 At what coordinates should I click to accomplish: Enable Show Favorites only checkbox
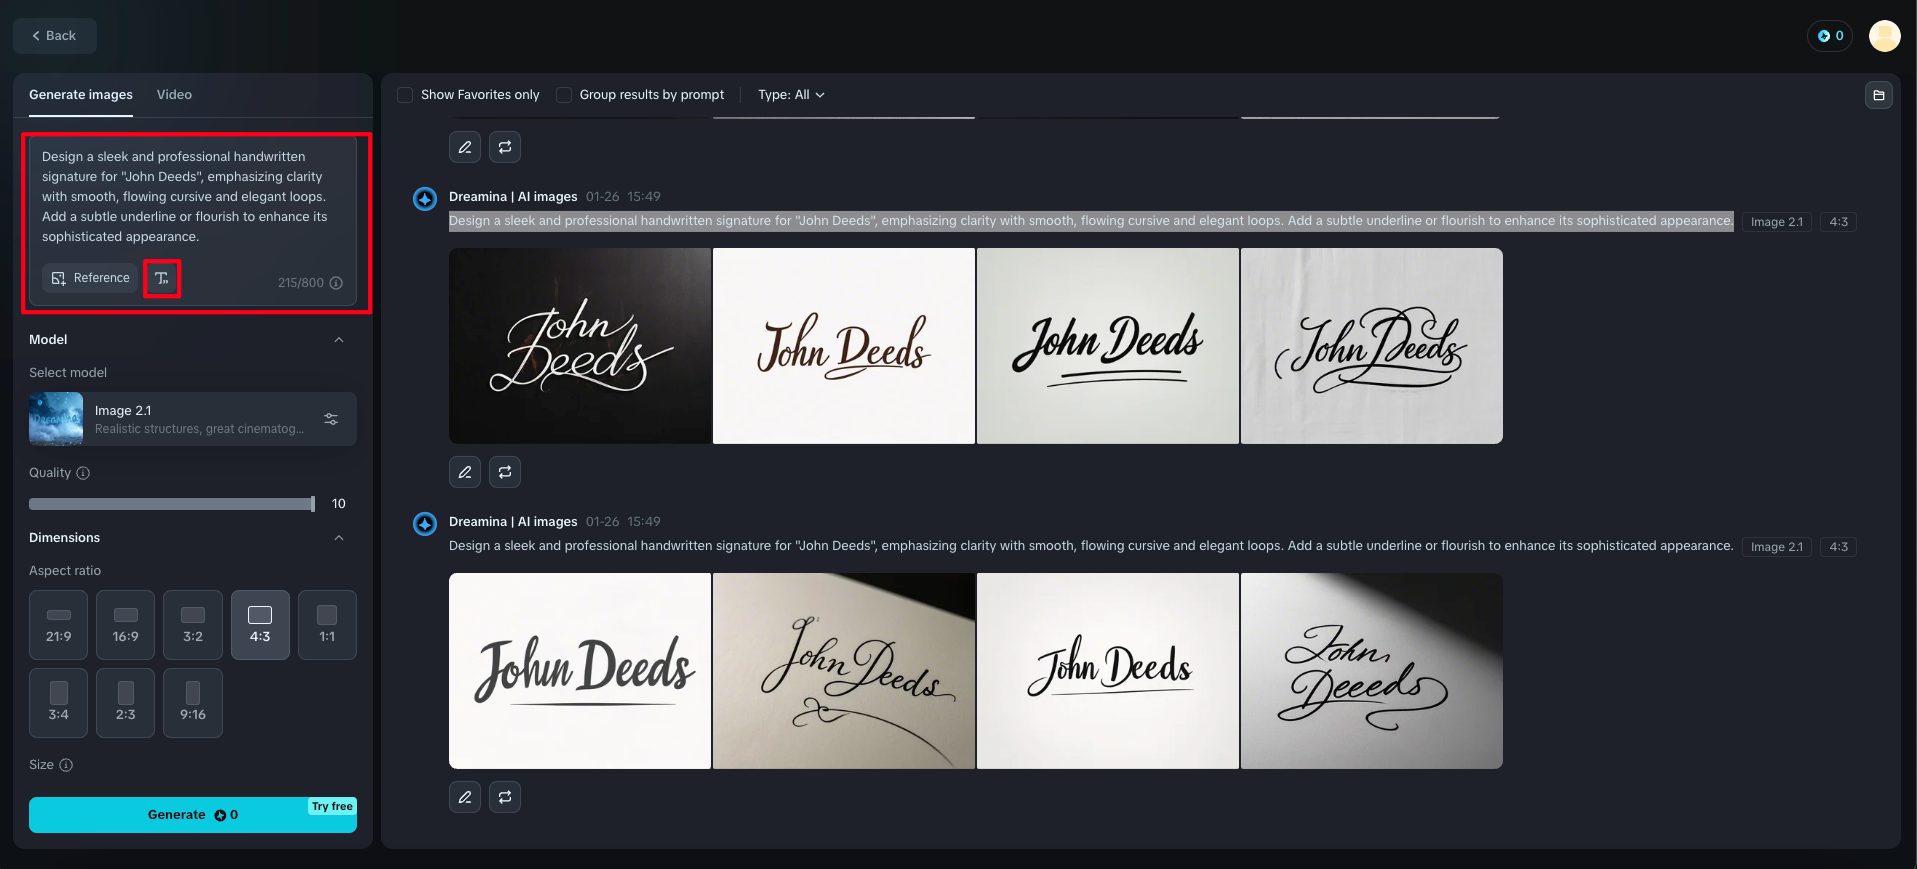(x=405, y=95)
